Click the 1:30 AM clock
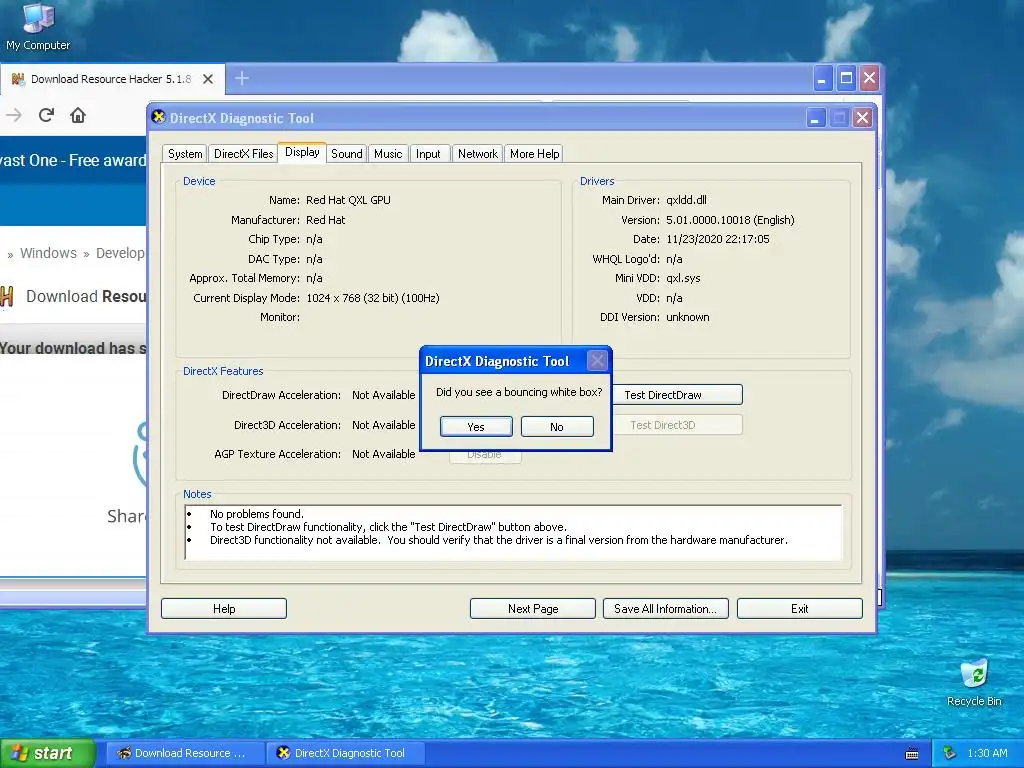The height and width of the screenshot is (768, 1024). click(x=987, y=753)
